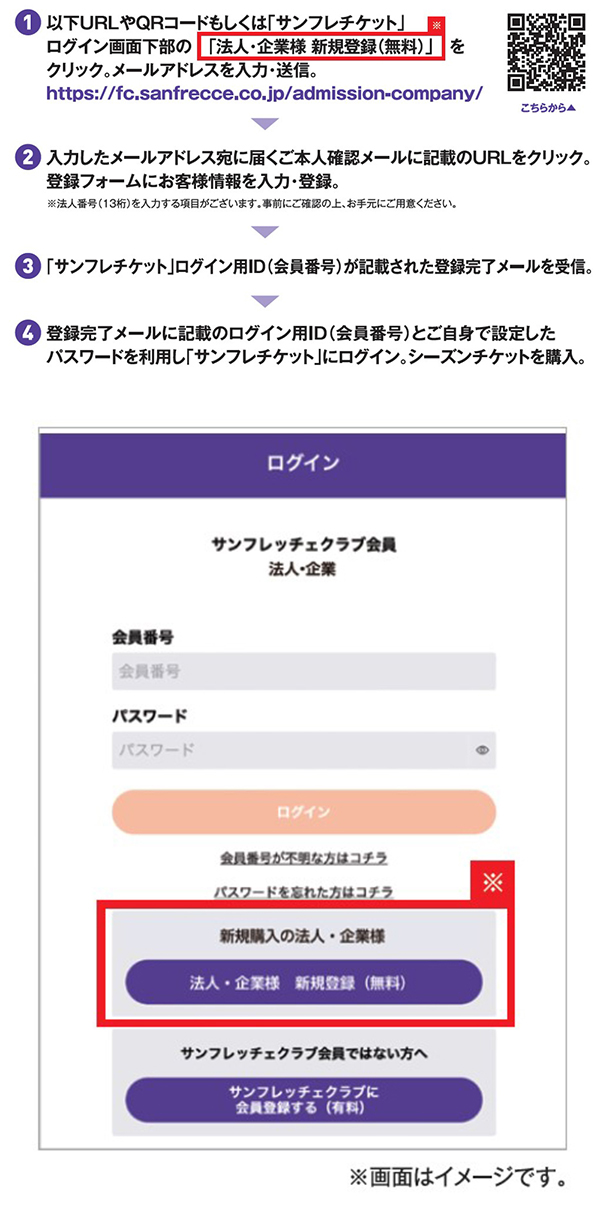Click the orange ログイン button

point(304,811)
